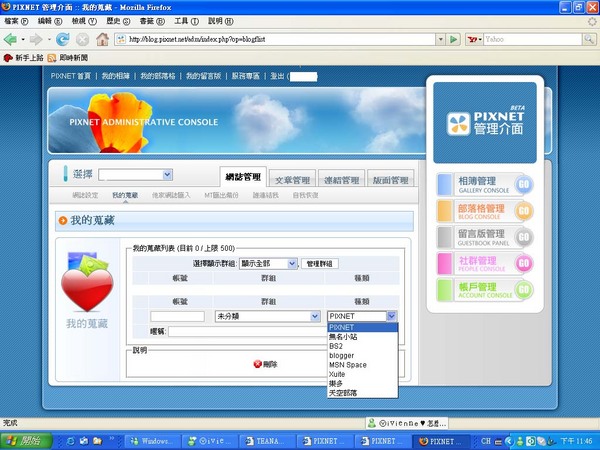Reload the page with the refresh icon
This screenshot has height=450, width=600.
tap(63, 39)
